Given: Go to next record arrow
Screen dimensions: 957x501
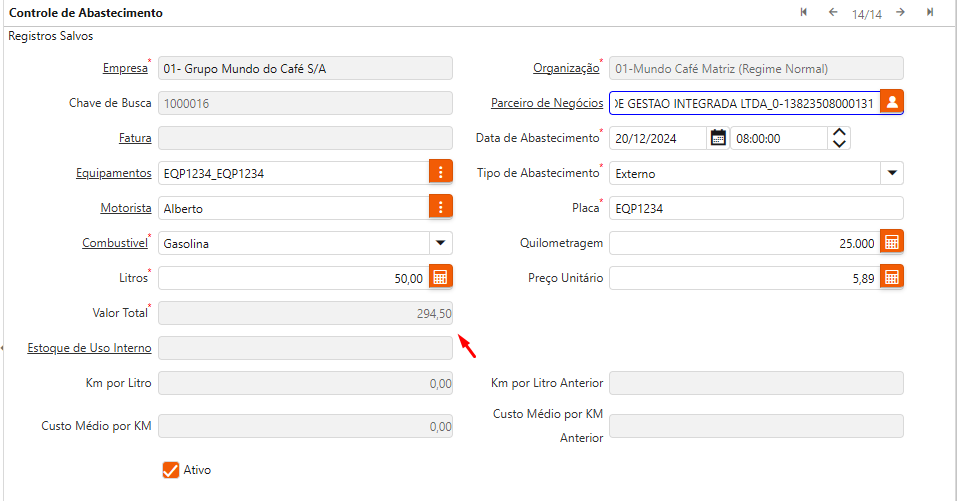Looking at the screenshot, I should 900,12.
